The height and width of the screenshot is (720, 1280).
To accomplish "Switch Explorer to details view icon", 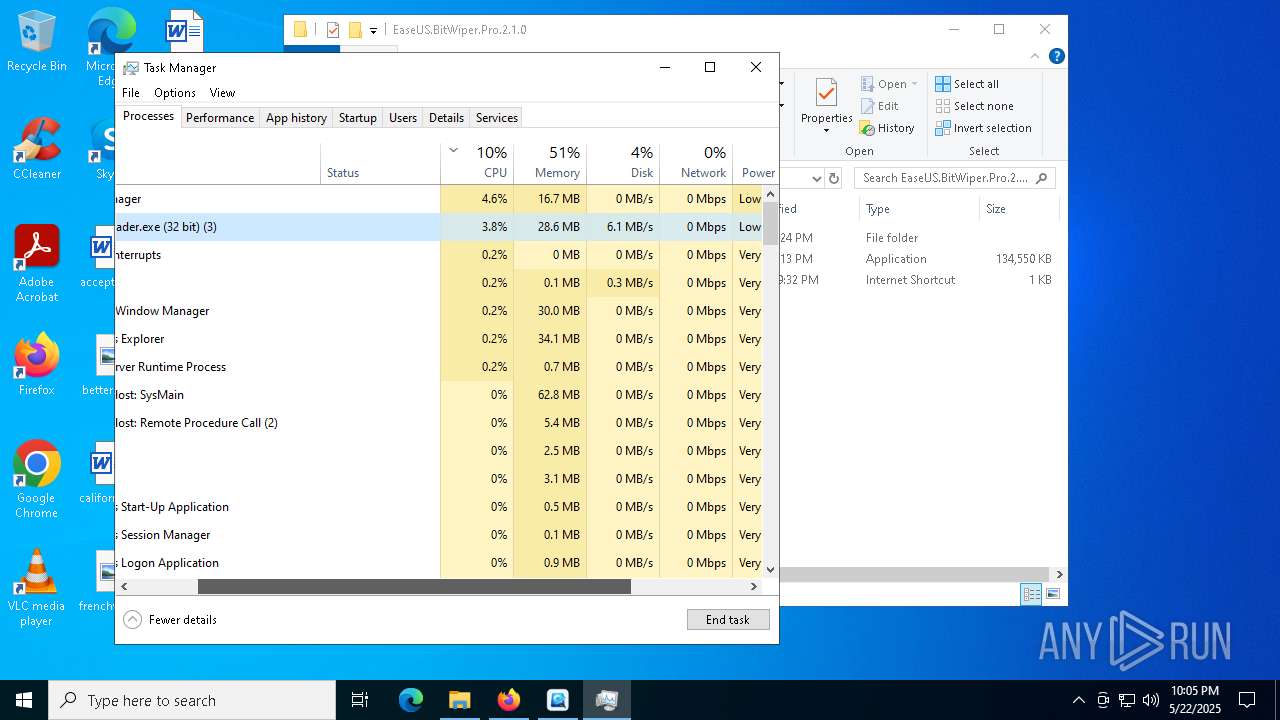I will click(x=1031, y=594).
